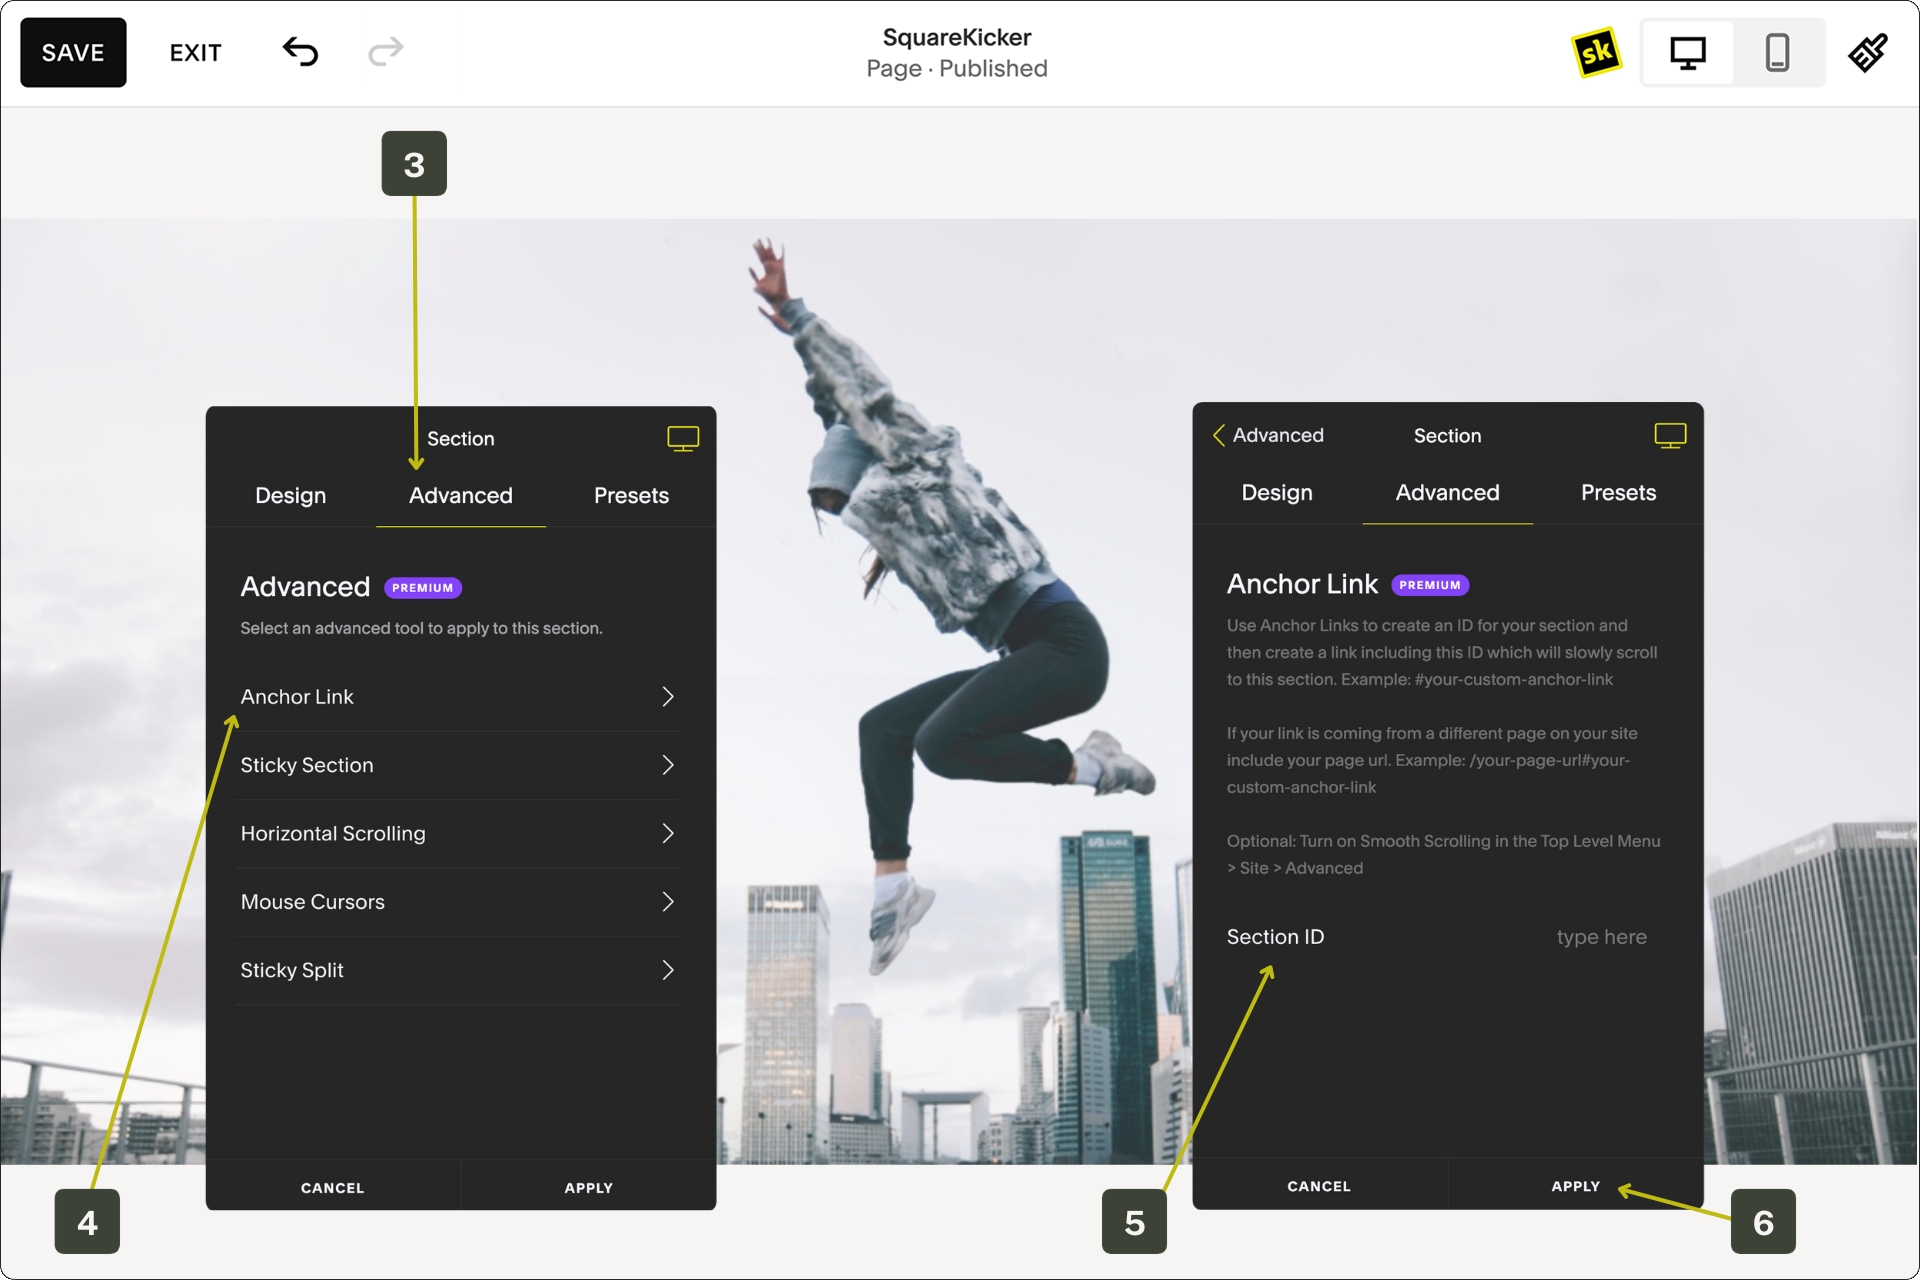
Task: Open the paintbrush styles icon
Action: point(1867,53)
